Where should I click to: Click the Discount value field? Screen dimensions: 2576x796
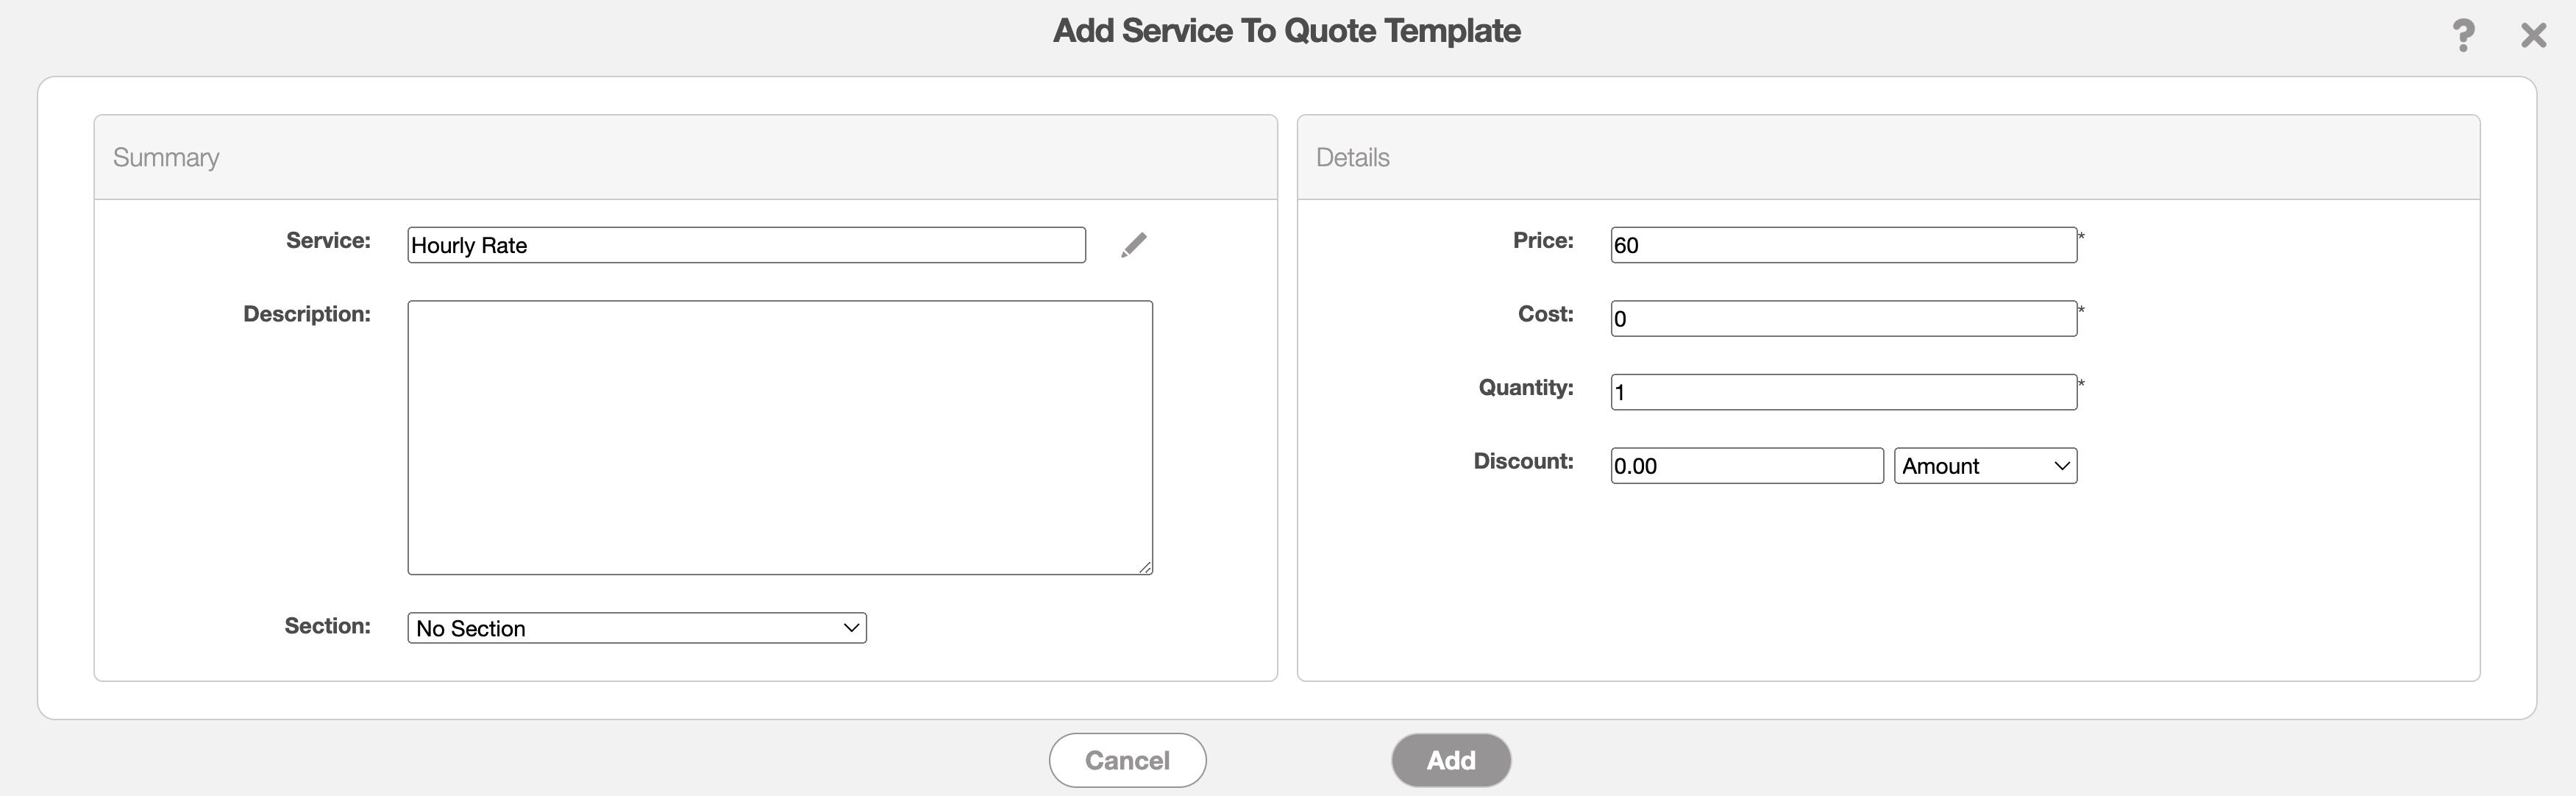pos(1746,466)
